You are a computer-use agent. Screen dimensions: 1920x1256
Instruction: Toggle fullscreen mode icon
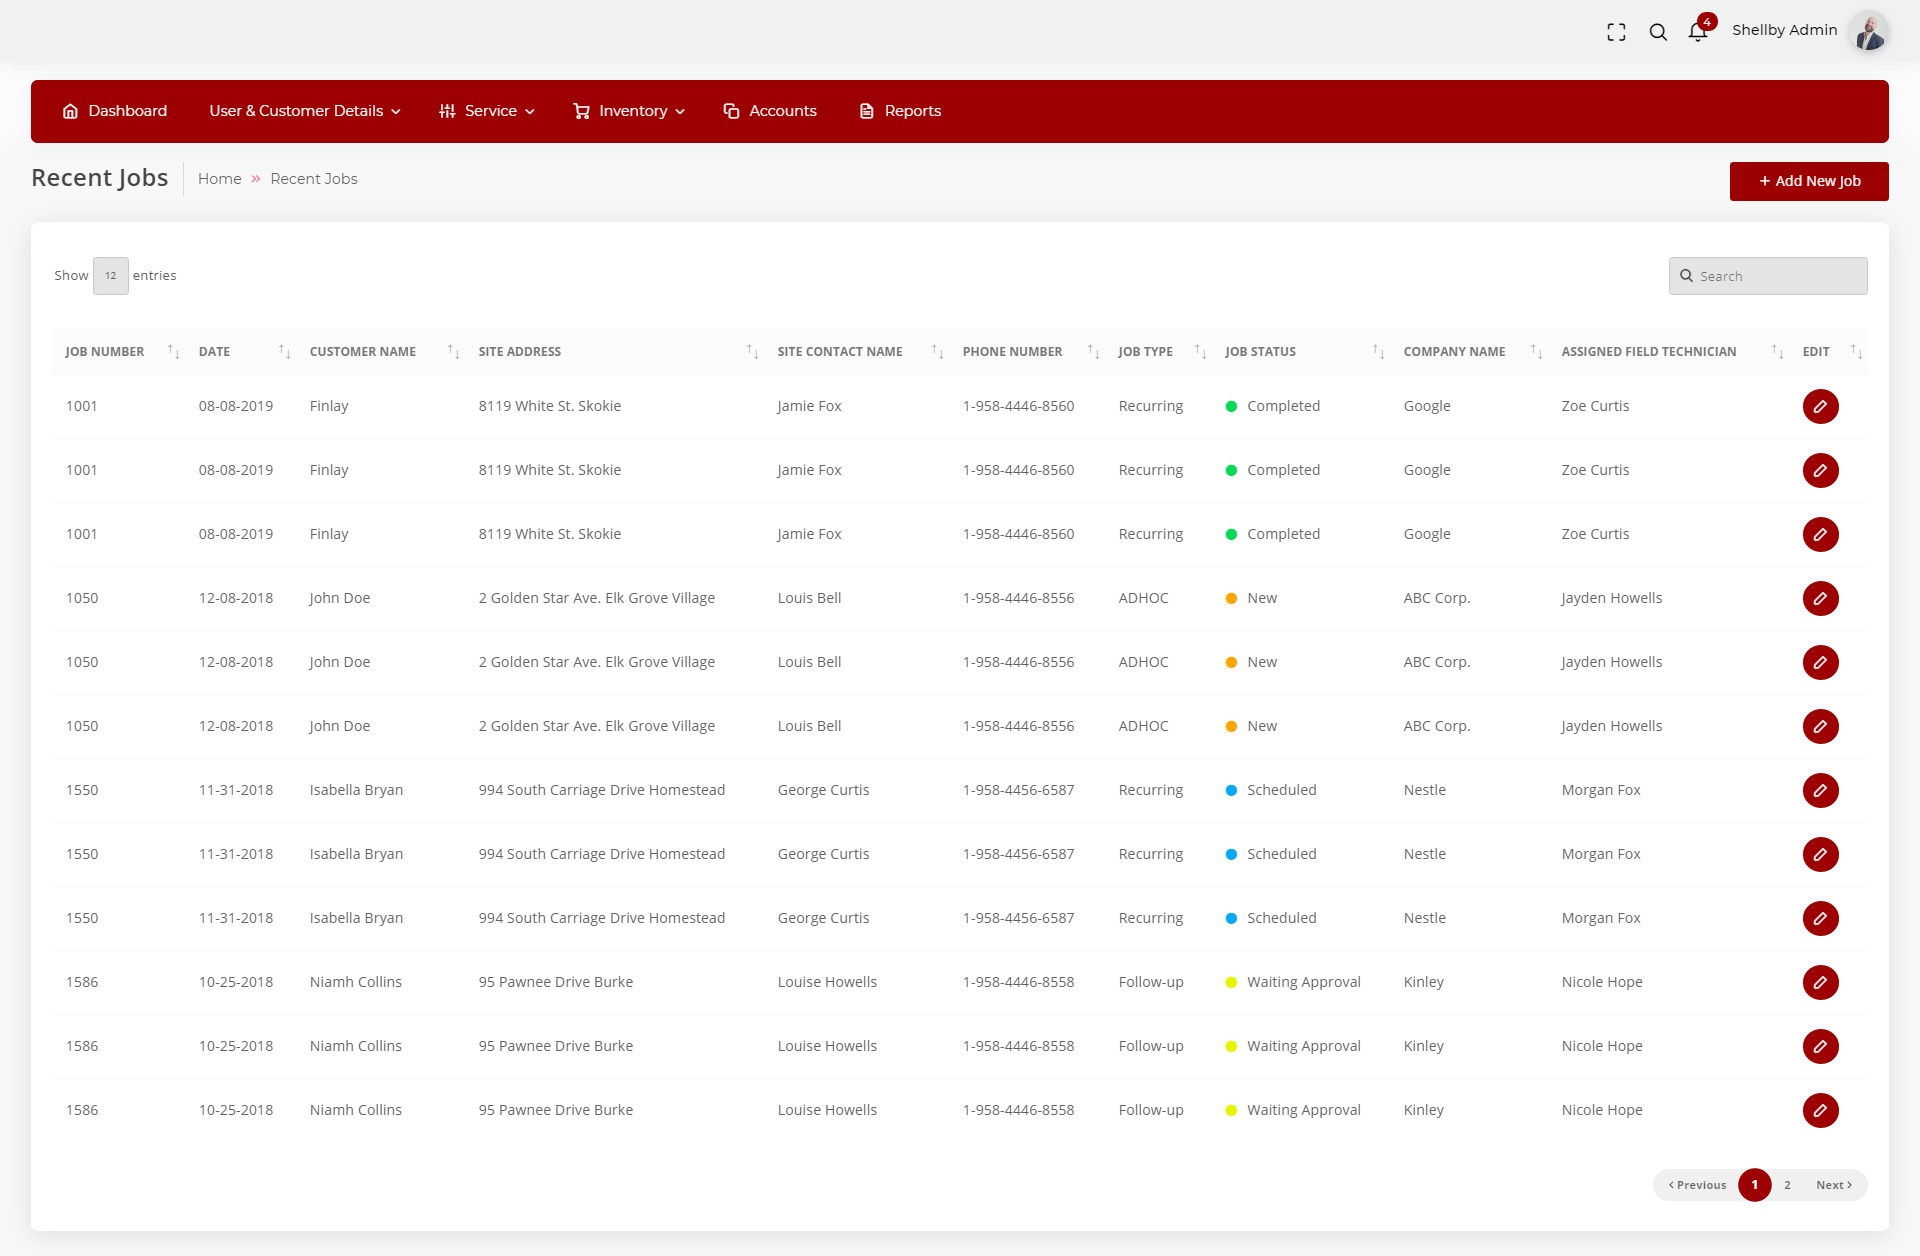[1616, 32]
